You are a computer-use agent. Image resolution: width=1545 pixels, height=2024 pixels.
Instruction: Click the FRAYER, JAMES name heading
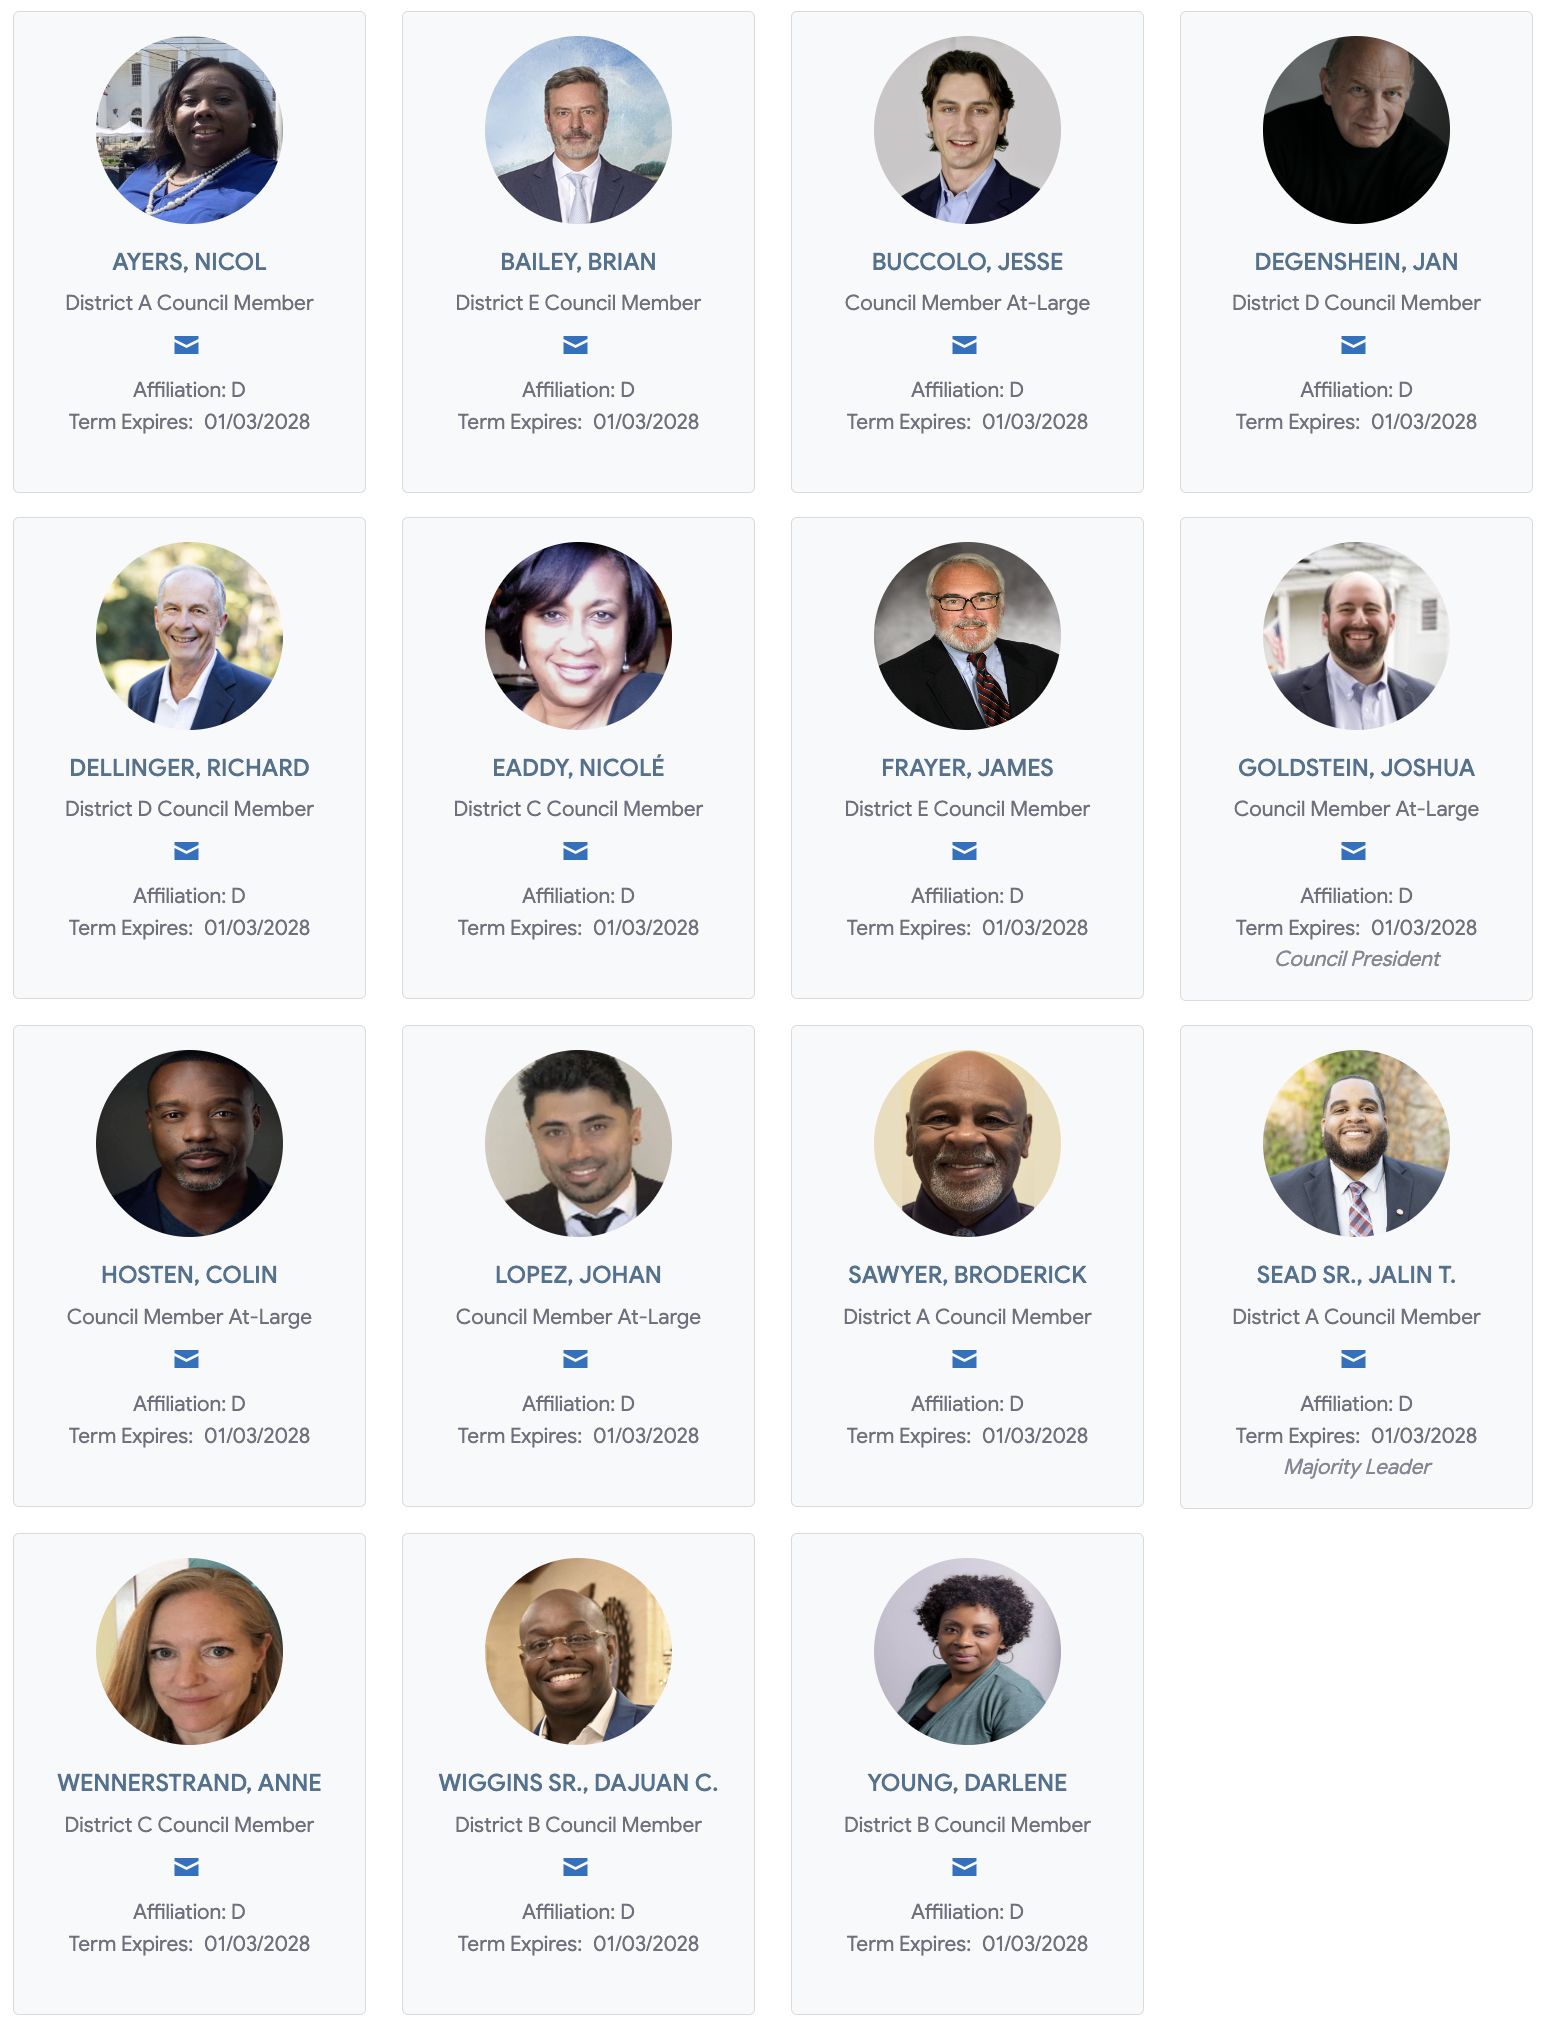[967, 768]
